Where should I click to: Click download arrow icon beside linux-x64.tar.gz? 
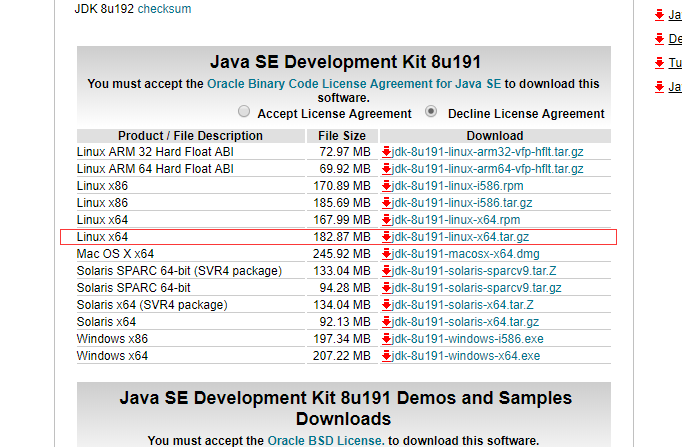coord(386,237)
